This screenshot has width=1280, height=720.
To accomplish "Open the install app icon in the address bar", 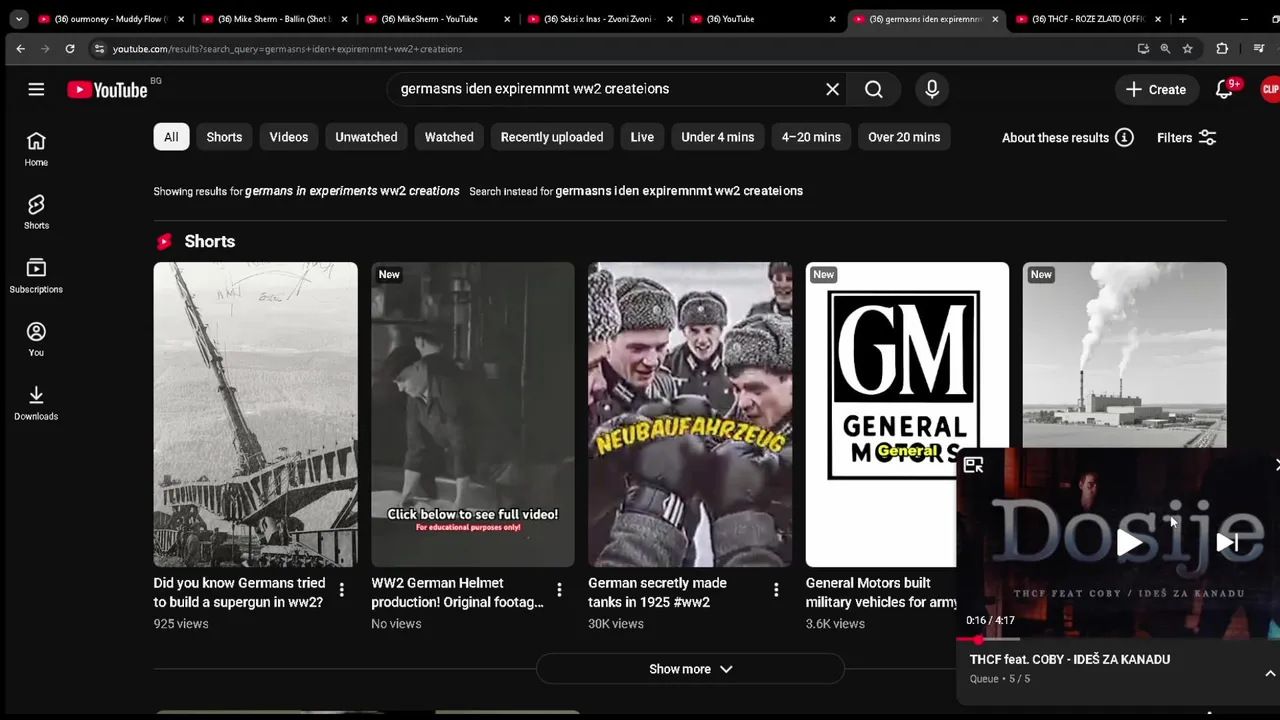I will point(1143,48).
